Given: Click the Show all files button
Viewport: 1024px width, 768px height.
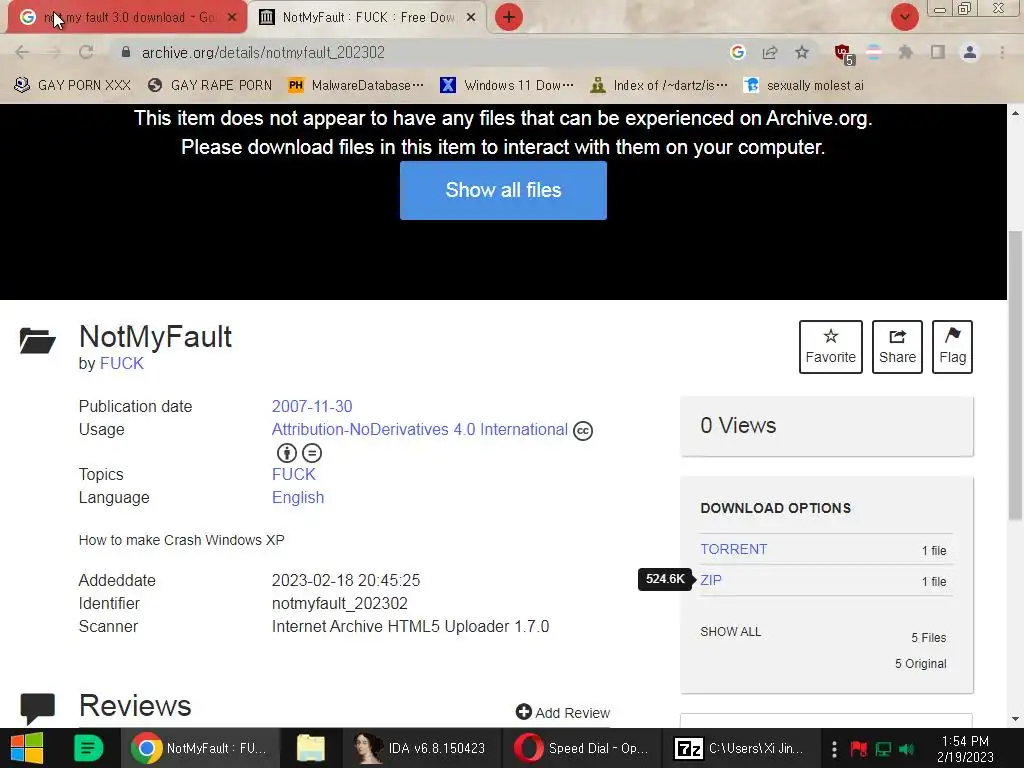Looking at the screenshot, I should (503, 190).
